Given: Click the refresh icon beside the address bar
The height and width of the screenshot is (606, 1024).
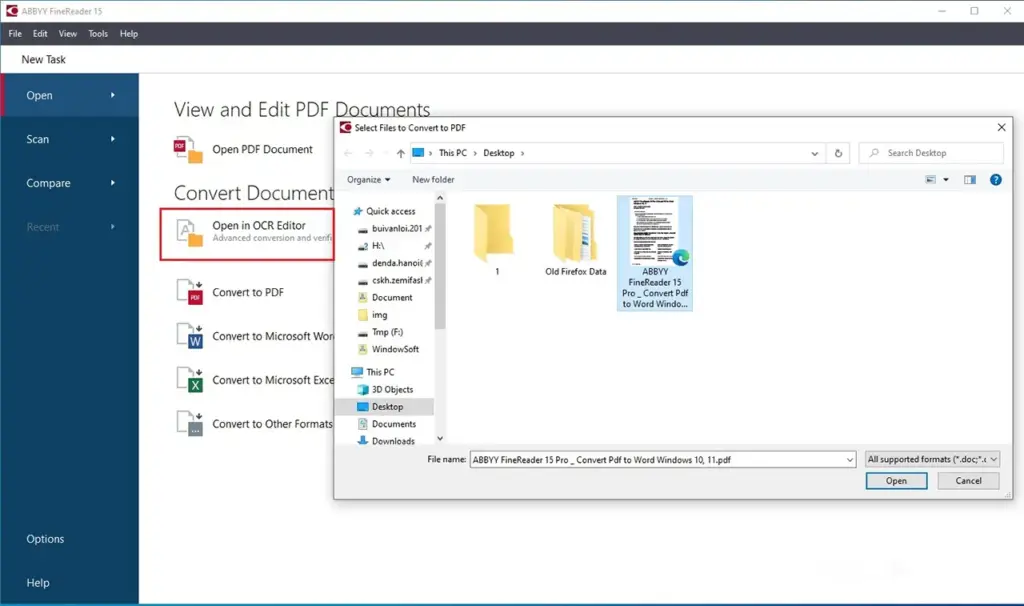Looking at the screenshot, I should [837, 152].
